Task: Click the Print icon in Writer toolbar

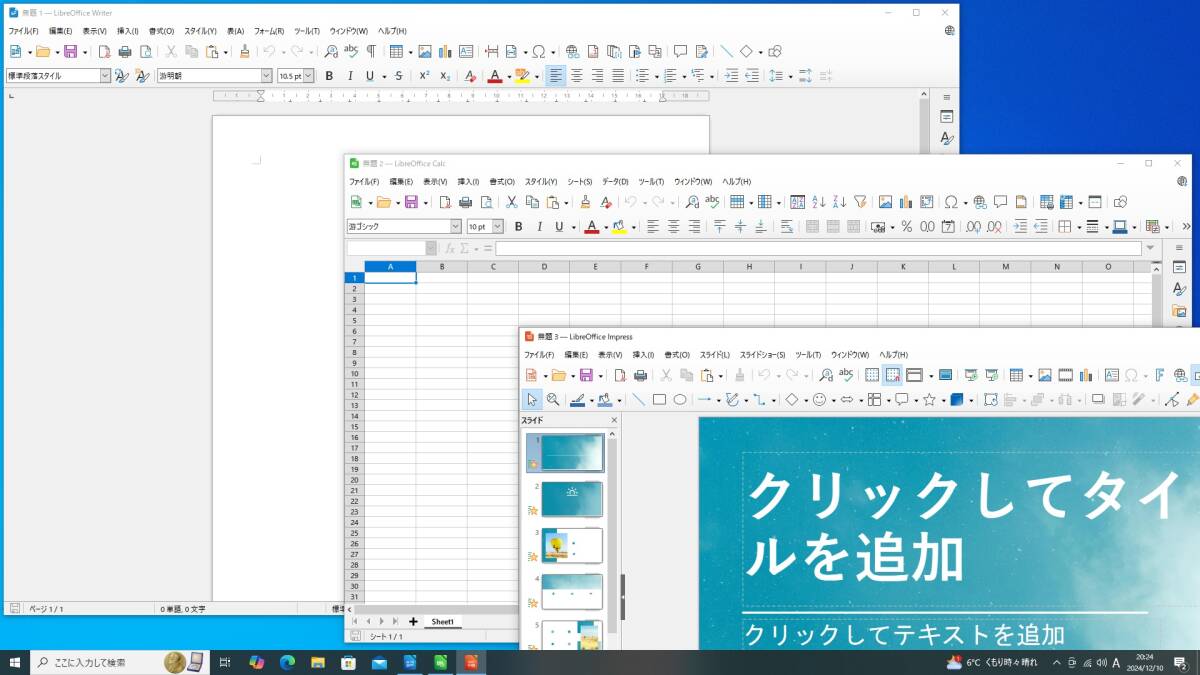Action: pyautogui.click(x=125, y=52)
